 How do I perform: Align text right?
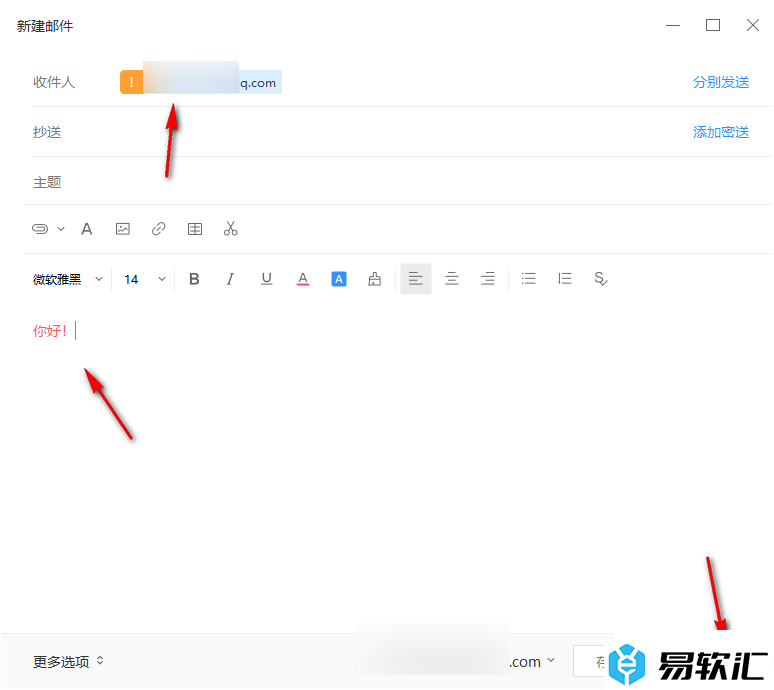[488, 279]
